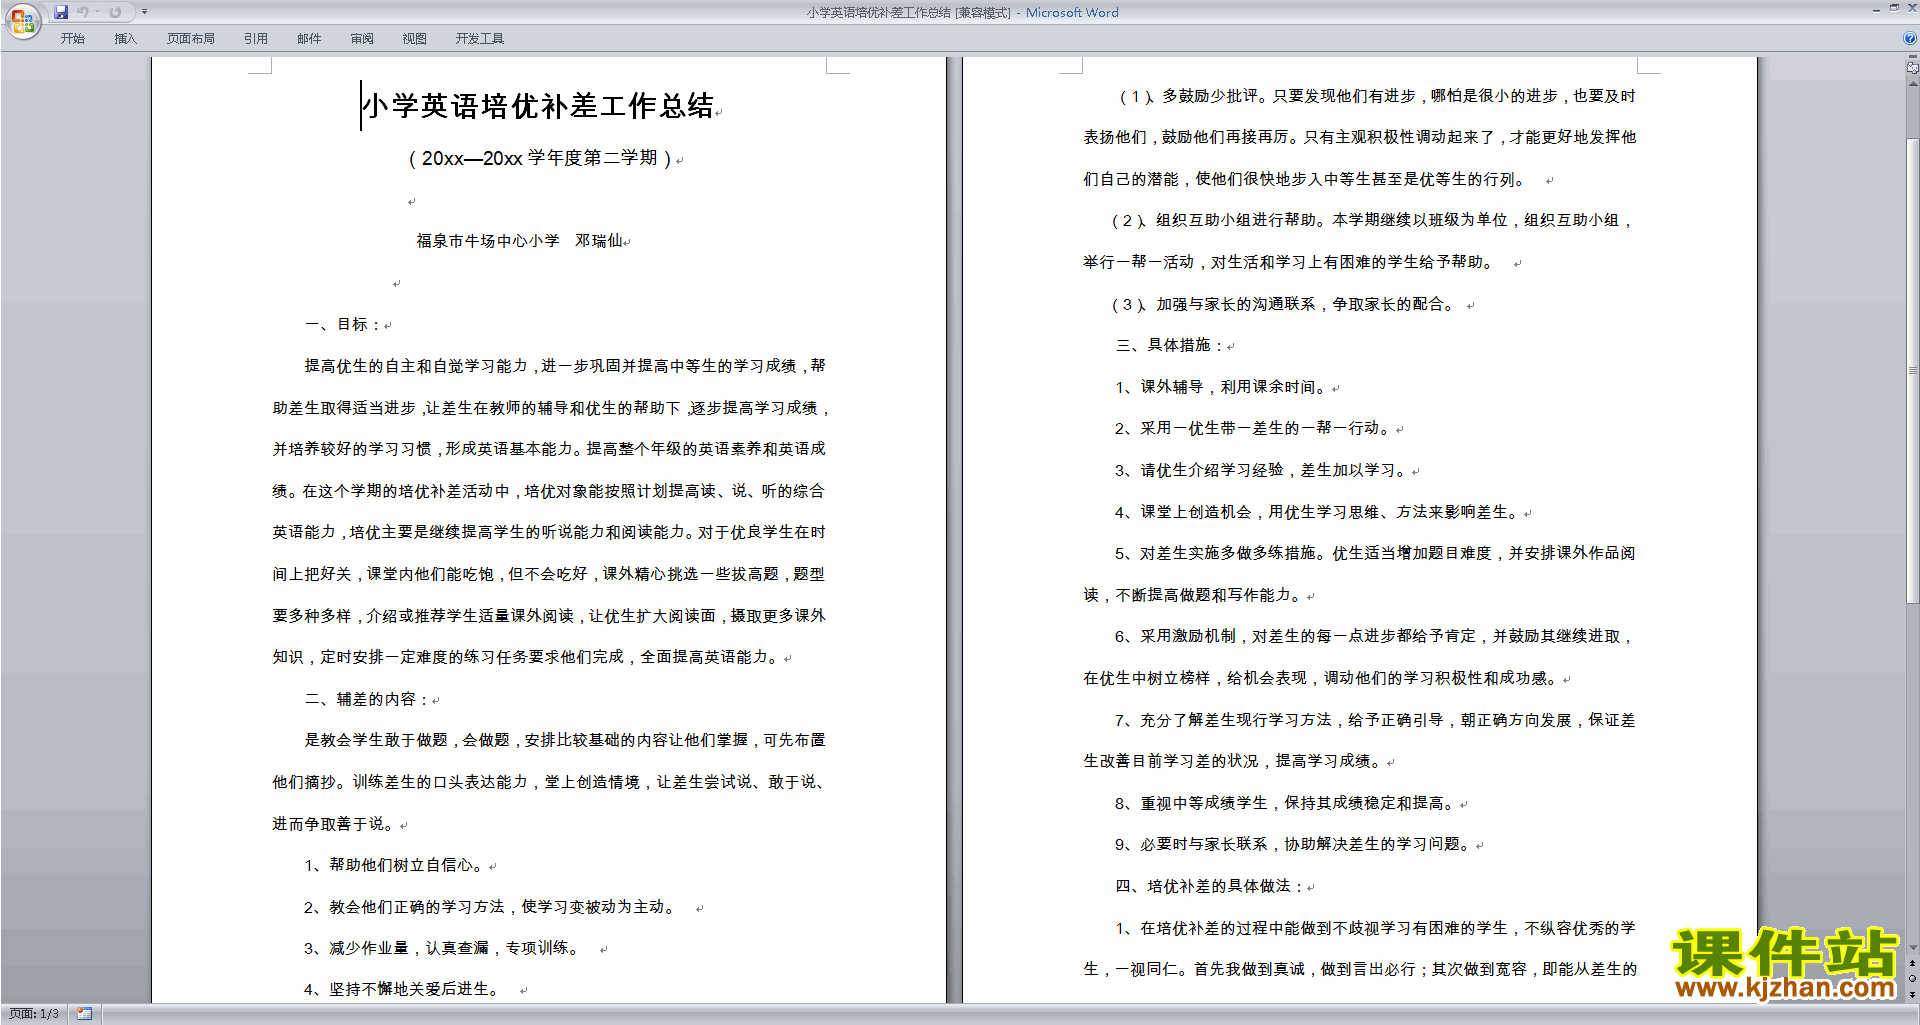Image resolution: width=1920 pixels, height=1025 pixels.
Task: Save the document with the floppy icon
Action: pos(61,12)
